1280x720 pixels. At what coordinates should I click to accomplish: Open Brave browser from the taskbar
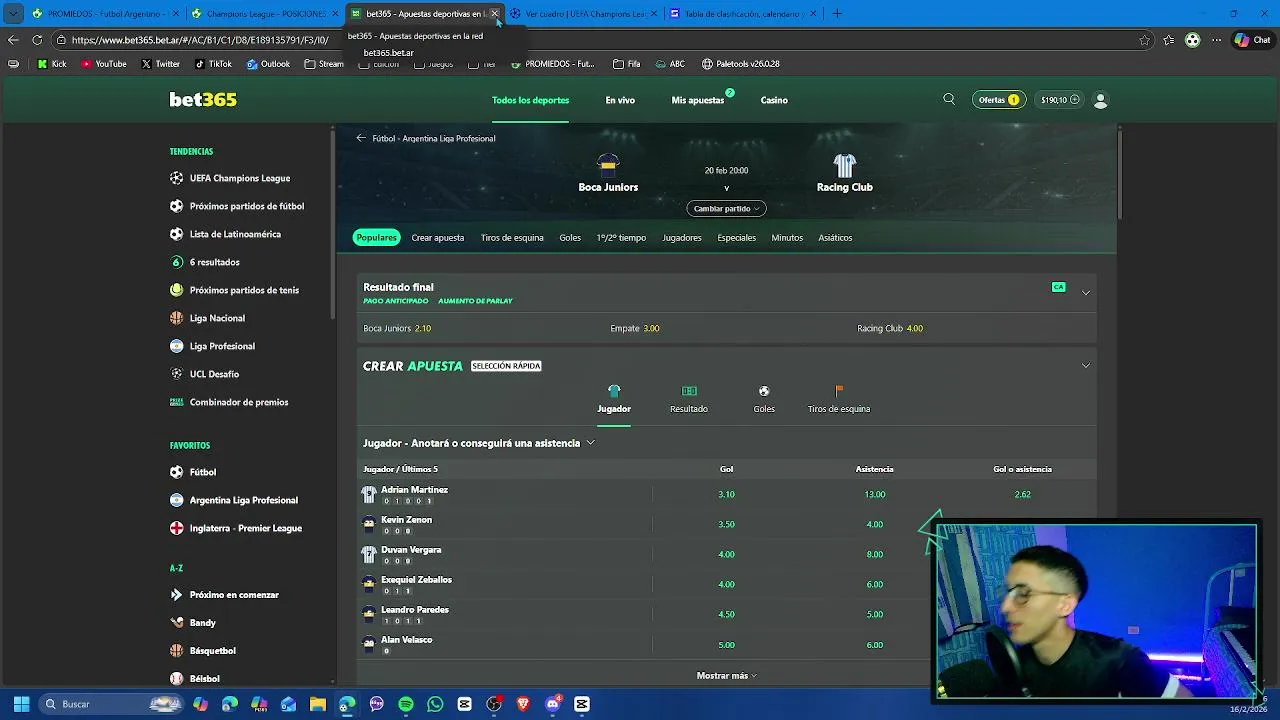tap(523, 704)
